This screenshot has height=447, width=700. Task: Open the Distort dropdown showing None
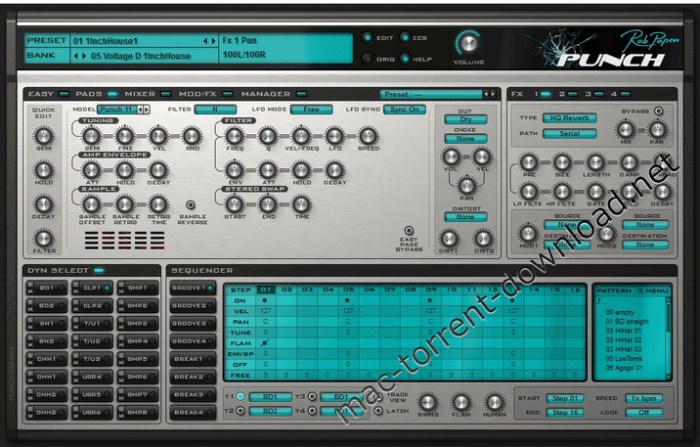466,217
